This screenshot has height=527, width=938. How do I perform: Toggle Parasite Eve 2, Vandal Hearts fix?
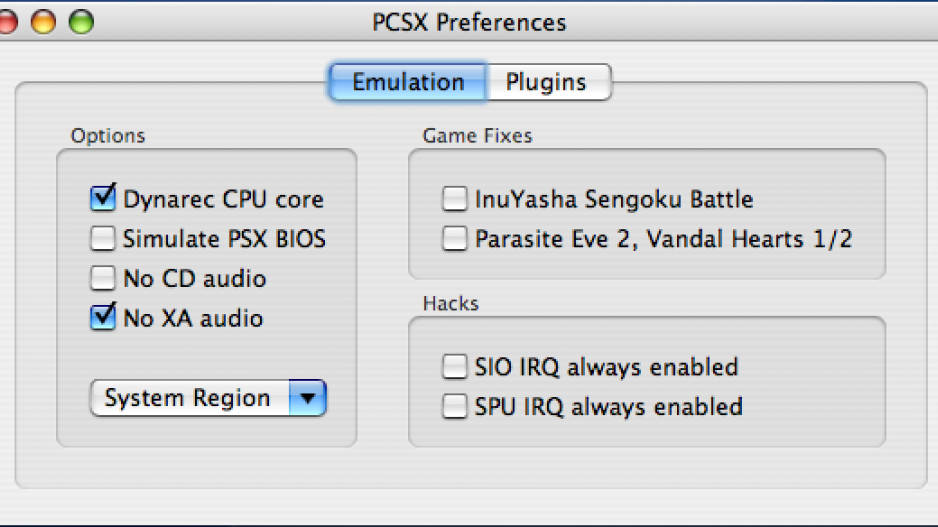pyautogui.click(x=455, y=239)
